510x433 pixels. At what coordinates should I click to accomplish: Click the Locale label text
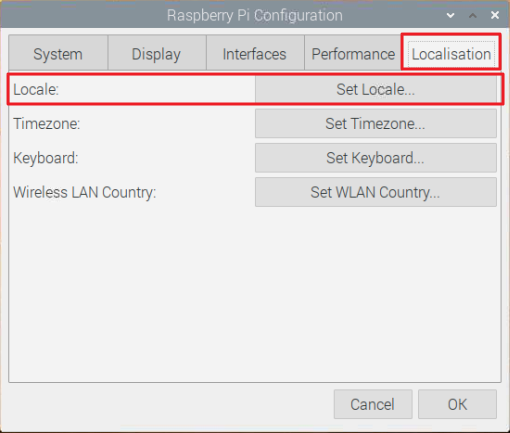pos(36,89)
